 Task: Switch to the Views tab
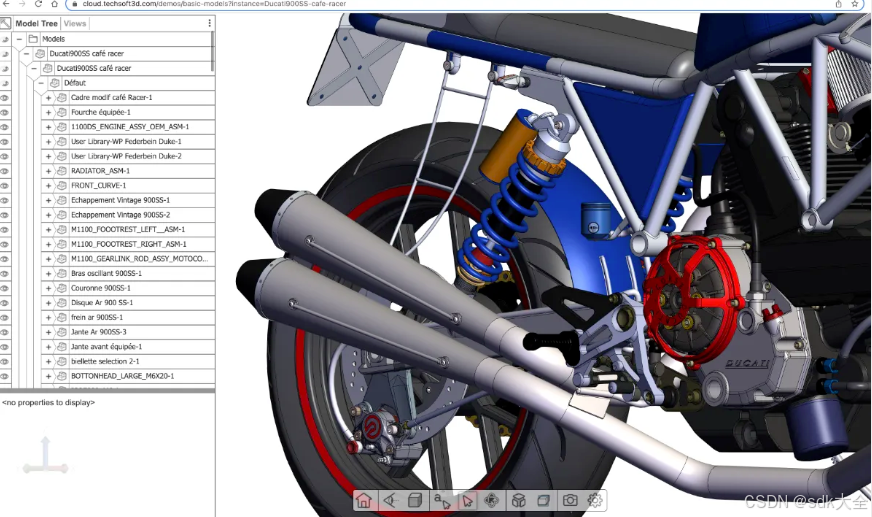[75, 23]
